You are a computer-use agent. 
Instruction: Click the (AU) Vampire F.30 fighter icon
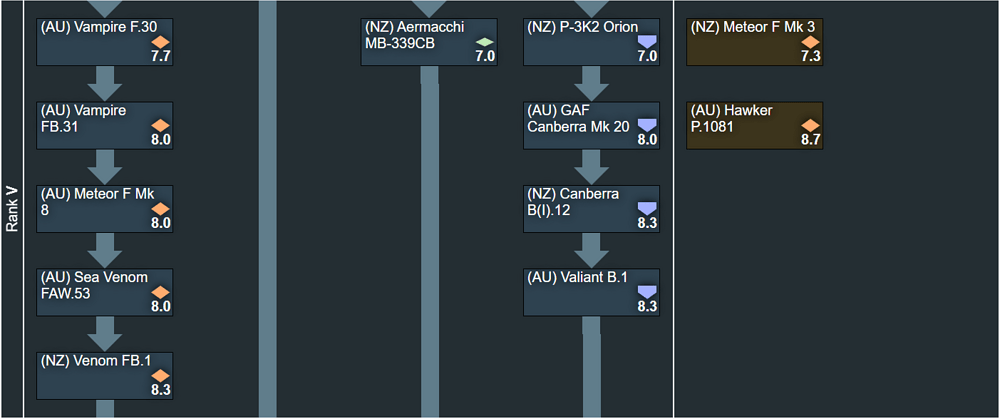[161, 41]
